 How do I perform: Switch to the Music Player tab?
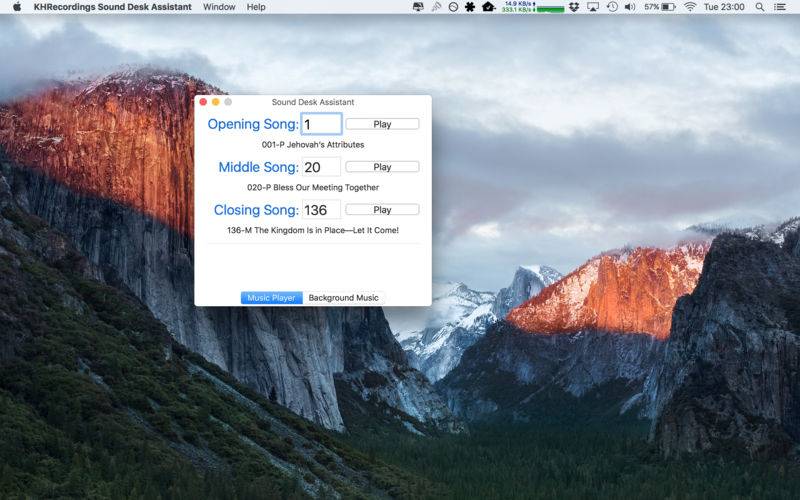[271, 298]
